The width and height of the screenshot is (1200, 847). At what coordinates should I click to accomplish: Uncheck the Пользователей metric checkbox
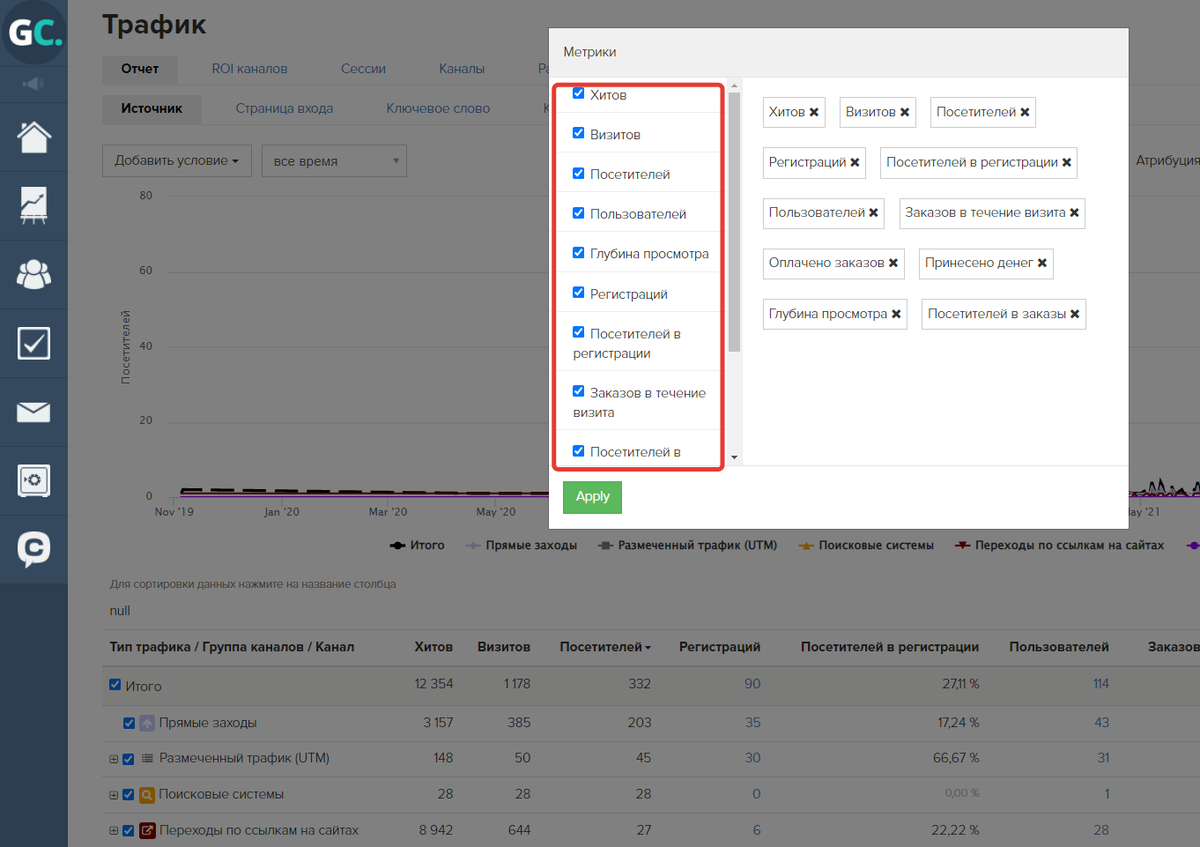(x=579, y=213)
